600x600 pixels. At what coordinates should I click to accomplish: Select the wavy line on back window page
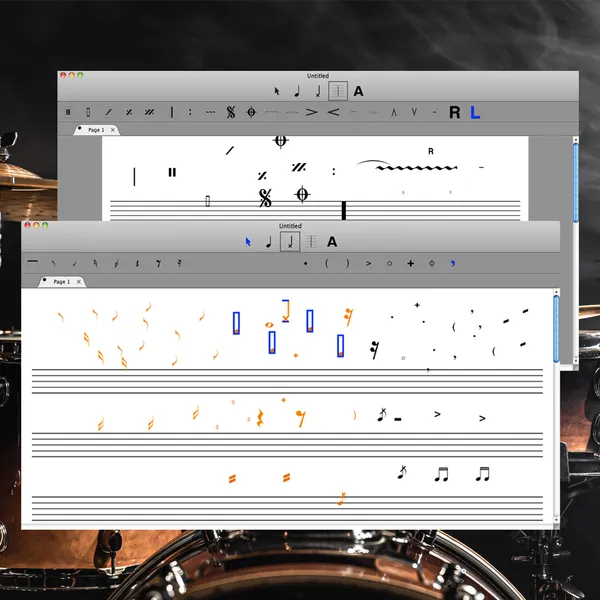click(x=416, y=168)
